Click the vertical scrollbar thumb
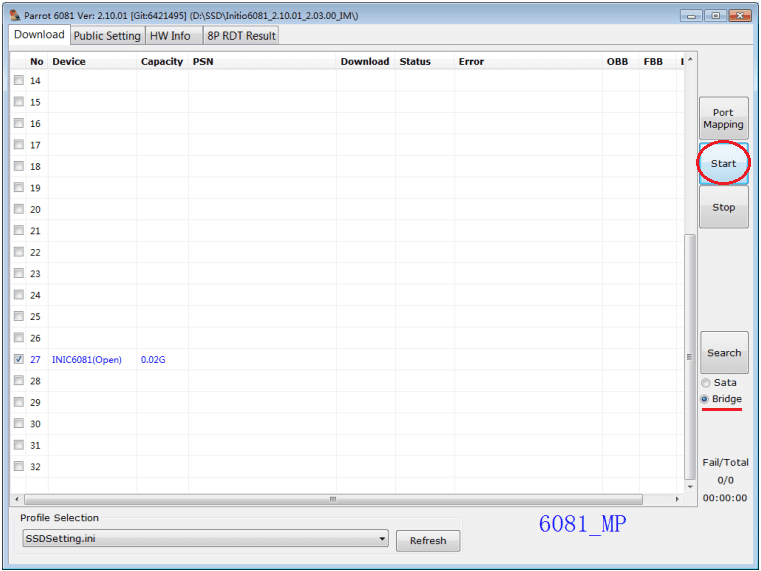Screen dimensions: 761x571 pyautogui.click(x=690, y=357)
